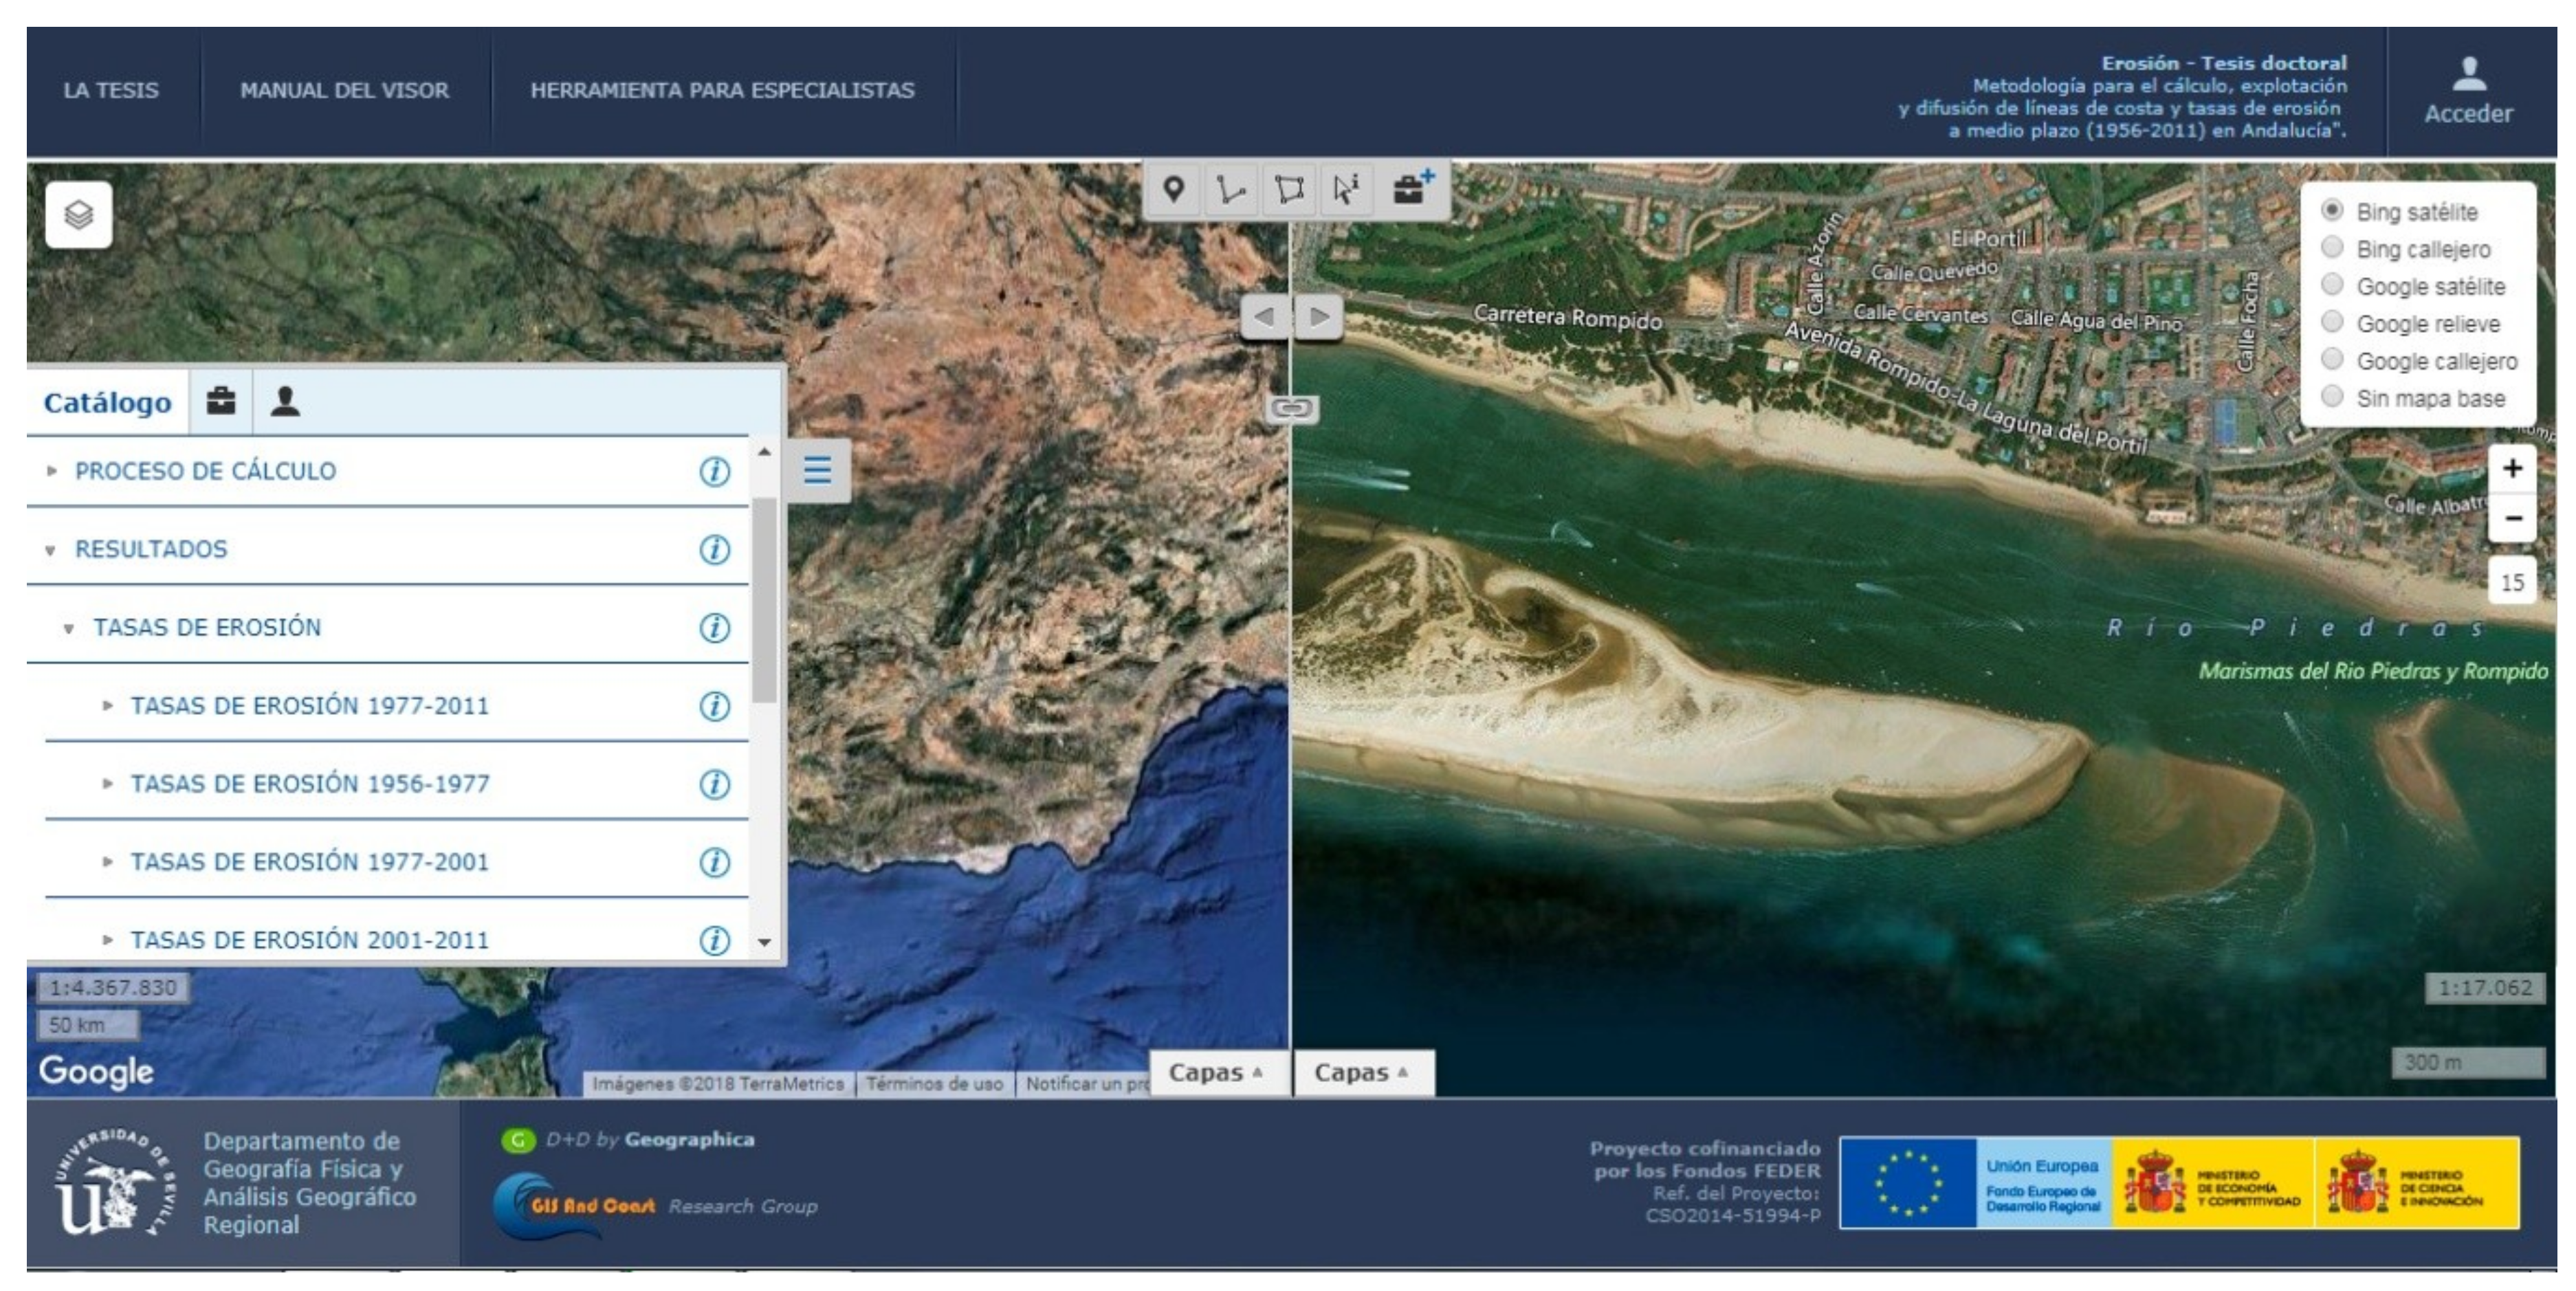Open MANUAL DEL VISOR menu

(x=344, y=90)
